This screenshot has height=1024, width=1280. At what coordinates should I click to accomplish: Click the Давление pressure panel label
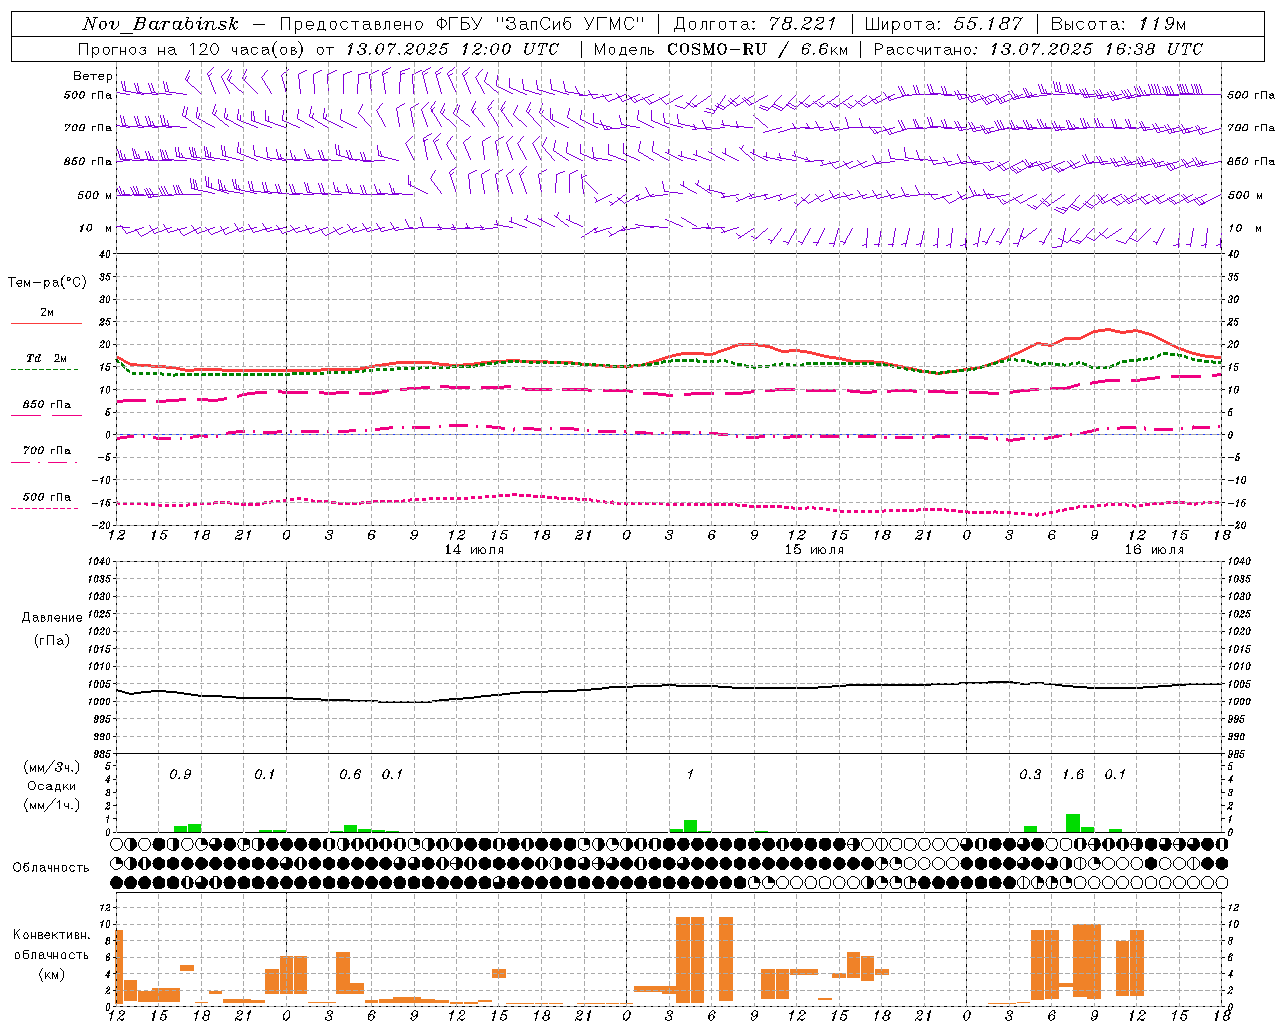[52, 618]
